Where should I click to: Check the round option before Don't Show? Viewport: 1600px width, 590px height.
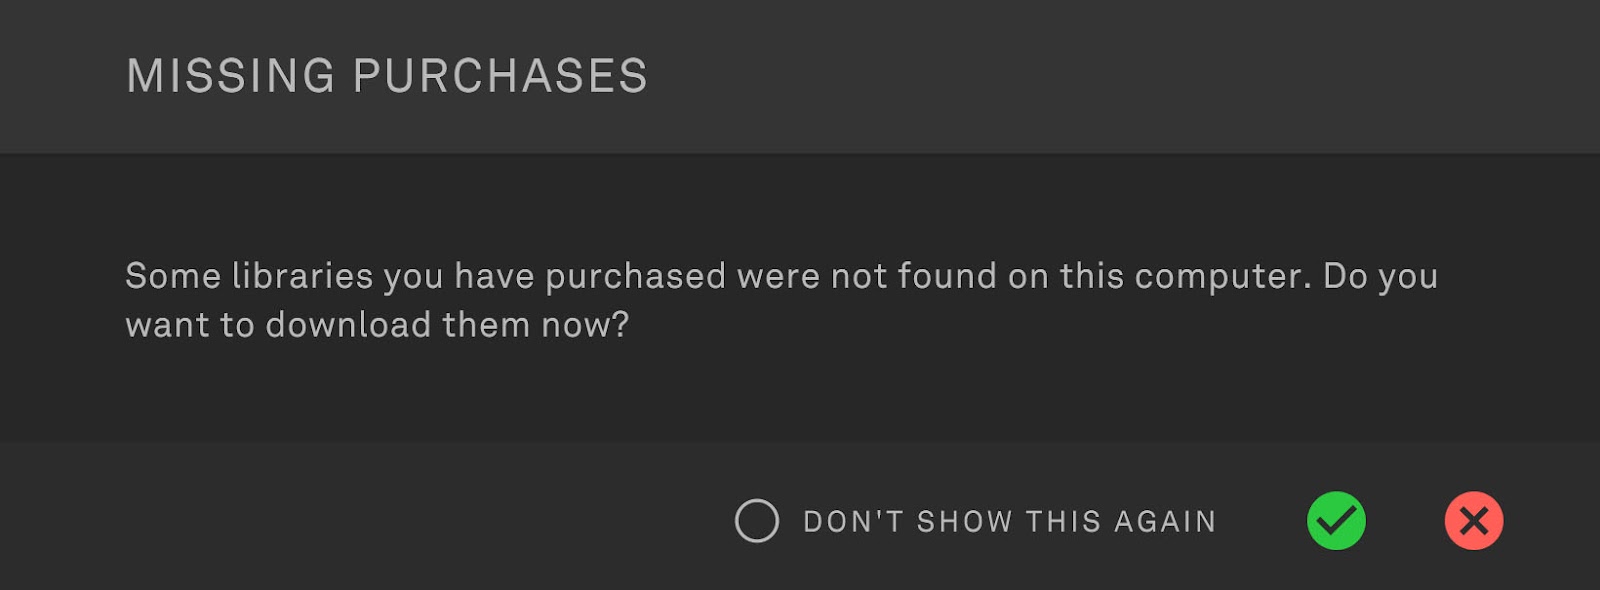click(x=757, y=521)
